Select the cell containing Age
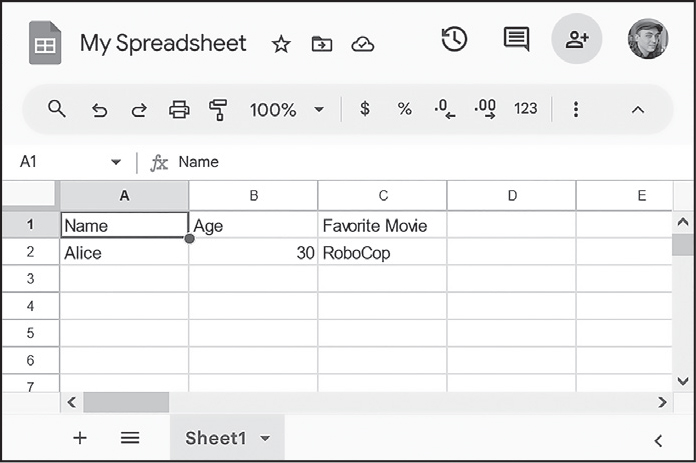This screenshot has width=696, height=463. point(253,225)
